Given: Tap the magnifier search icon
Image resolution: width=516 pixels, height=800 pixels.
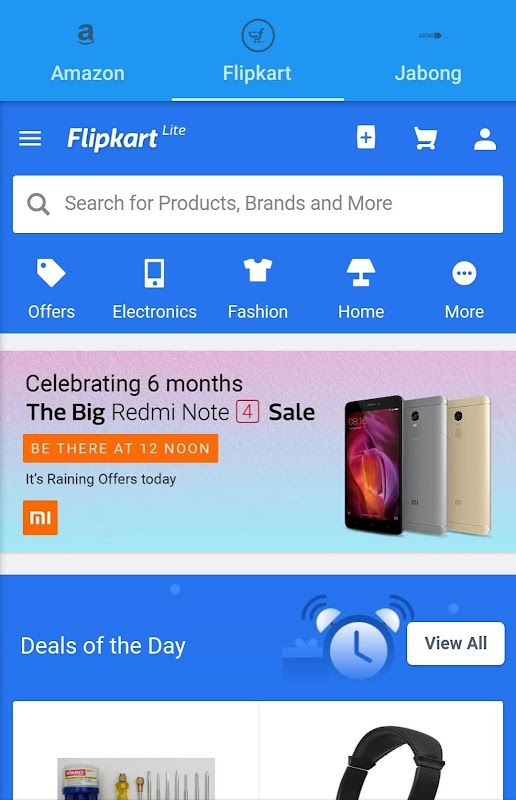Looking at the screenshot, I should (x=38, y=204).
